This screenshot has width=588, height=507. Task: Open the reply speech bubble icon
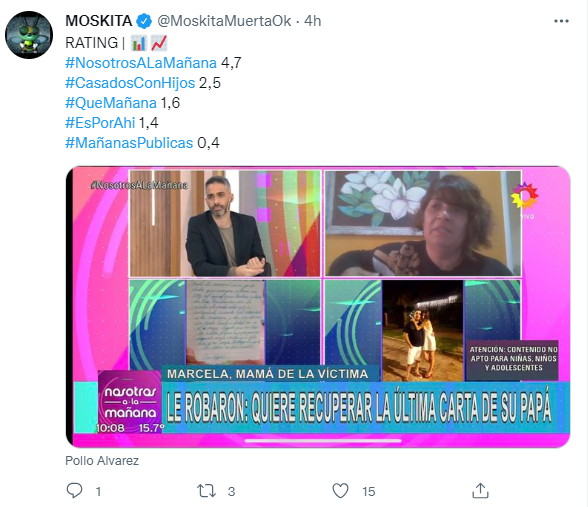click(x=74, y=490)
